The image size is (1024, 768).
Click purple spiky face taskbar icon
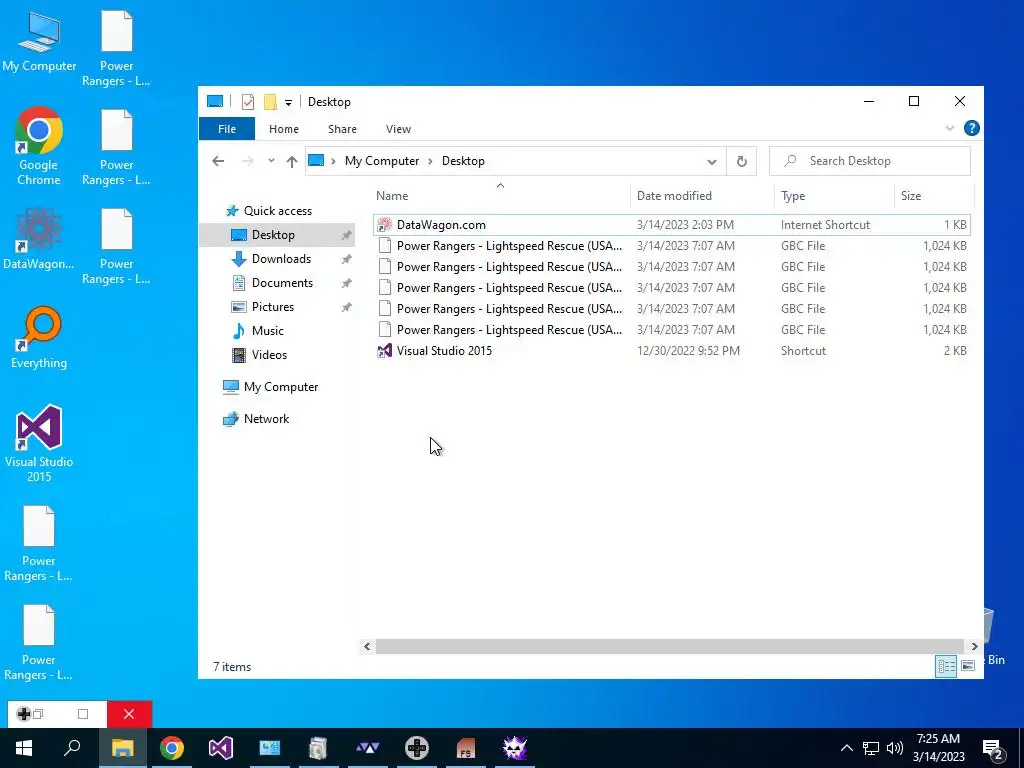[515, 748]
